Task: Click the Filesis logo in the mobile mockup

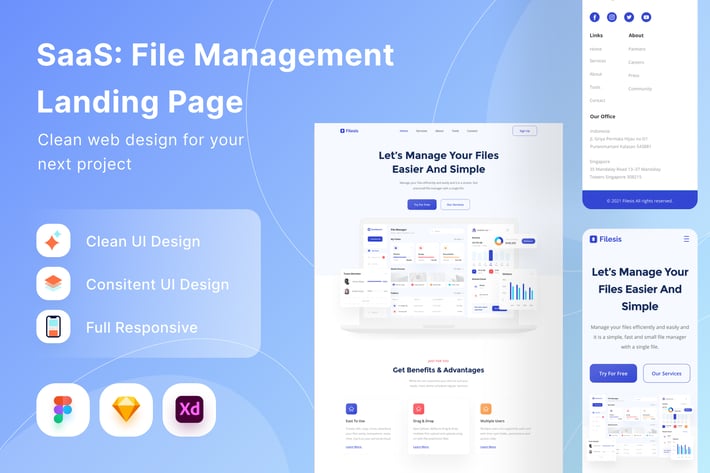Action: click(605, 239)
